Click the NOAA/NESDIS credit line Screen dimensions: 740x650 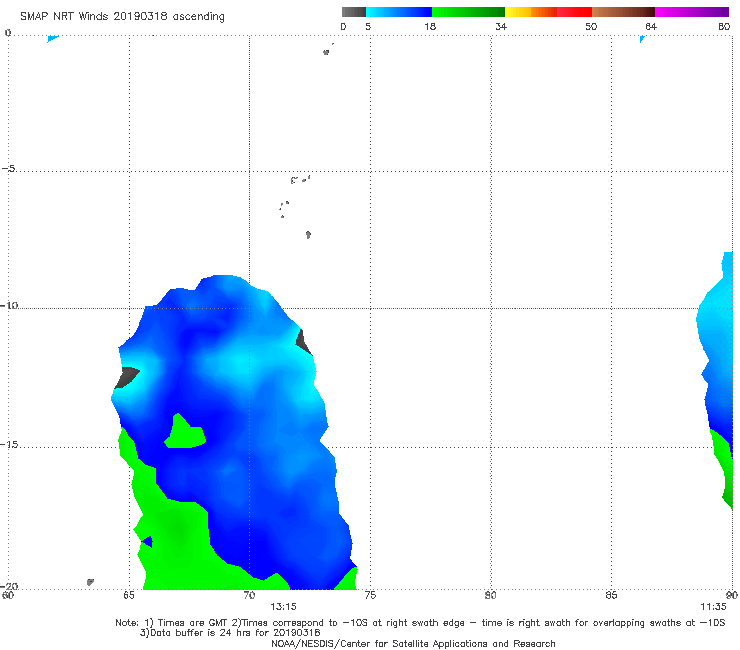tap(413, 644)
